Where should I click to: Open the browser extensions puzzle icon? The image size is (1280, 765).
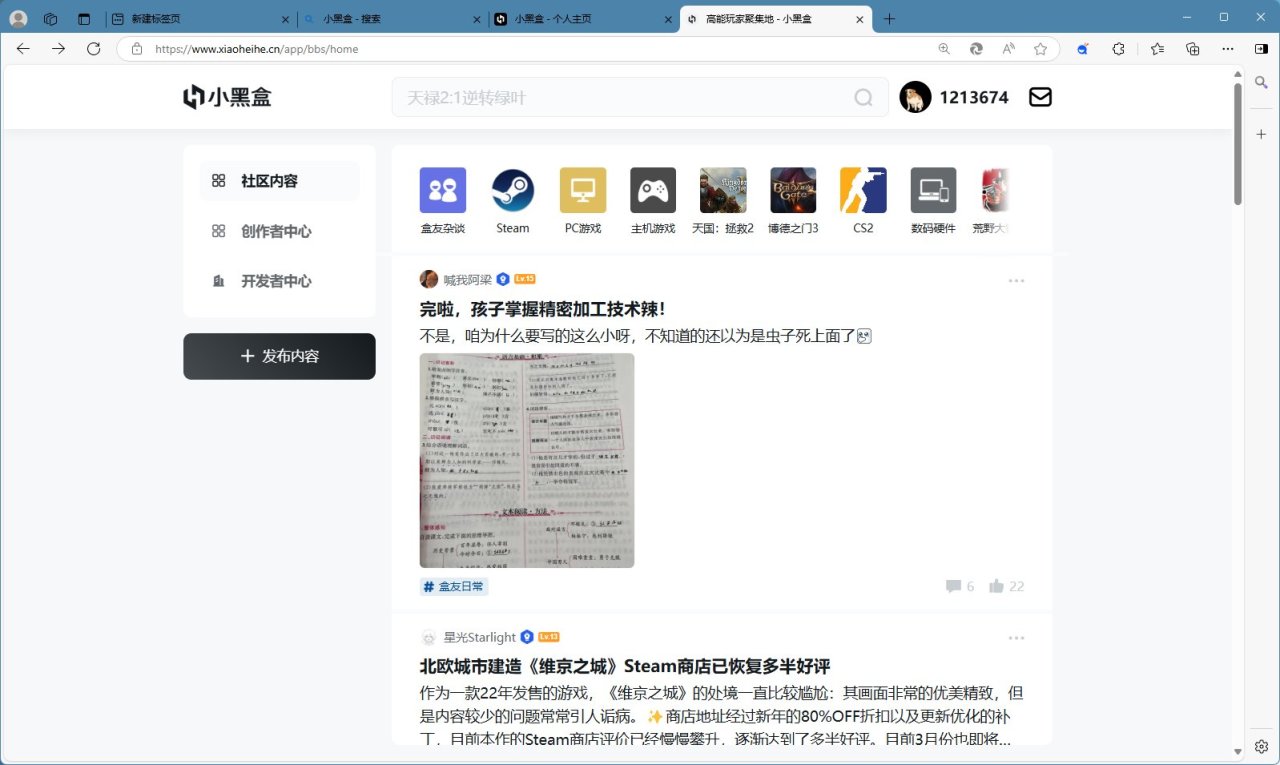click(x=1119, y=48)
